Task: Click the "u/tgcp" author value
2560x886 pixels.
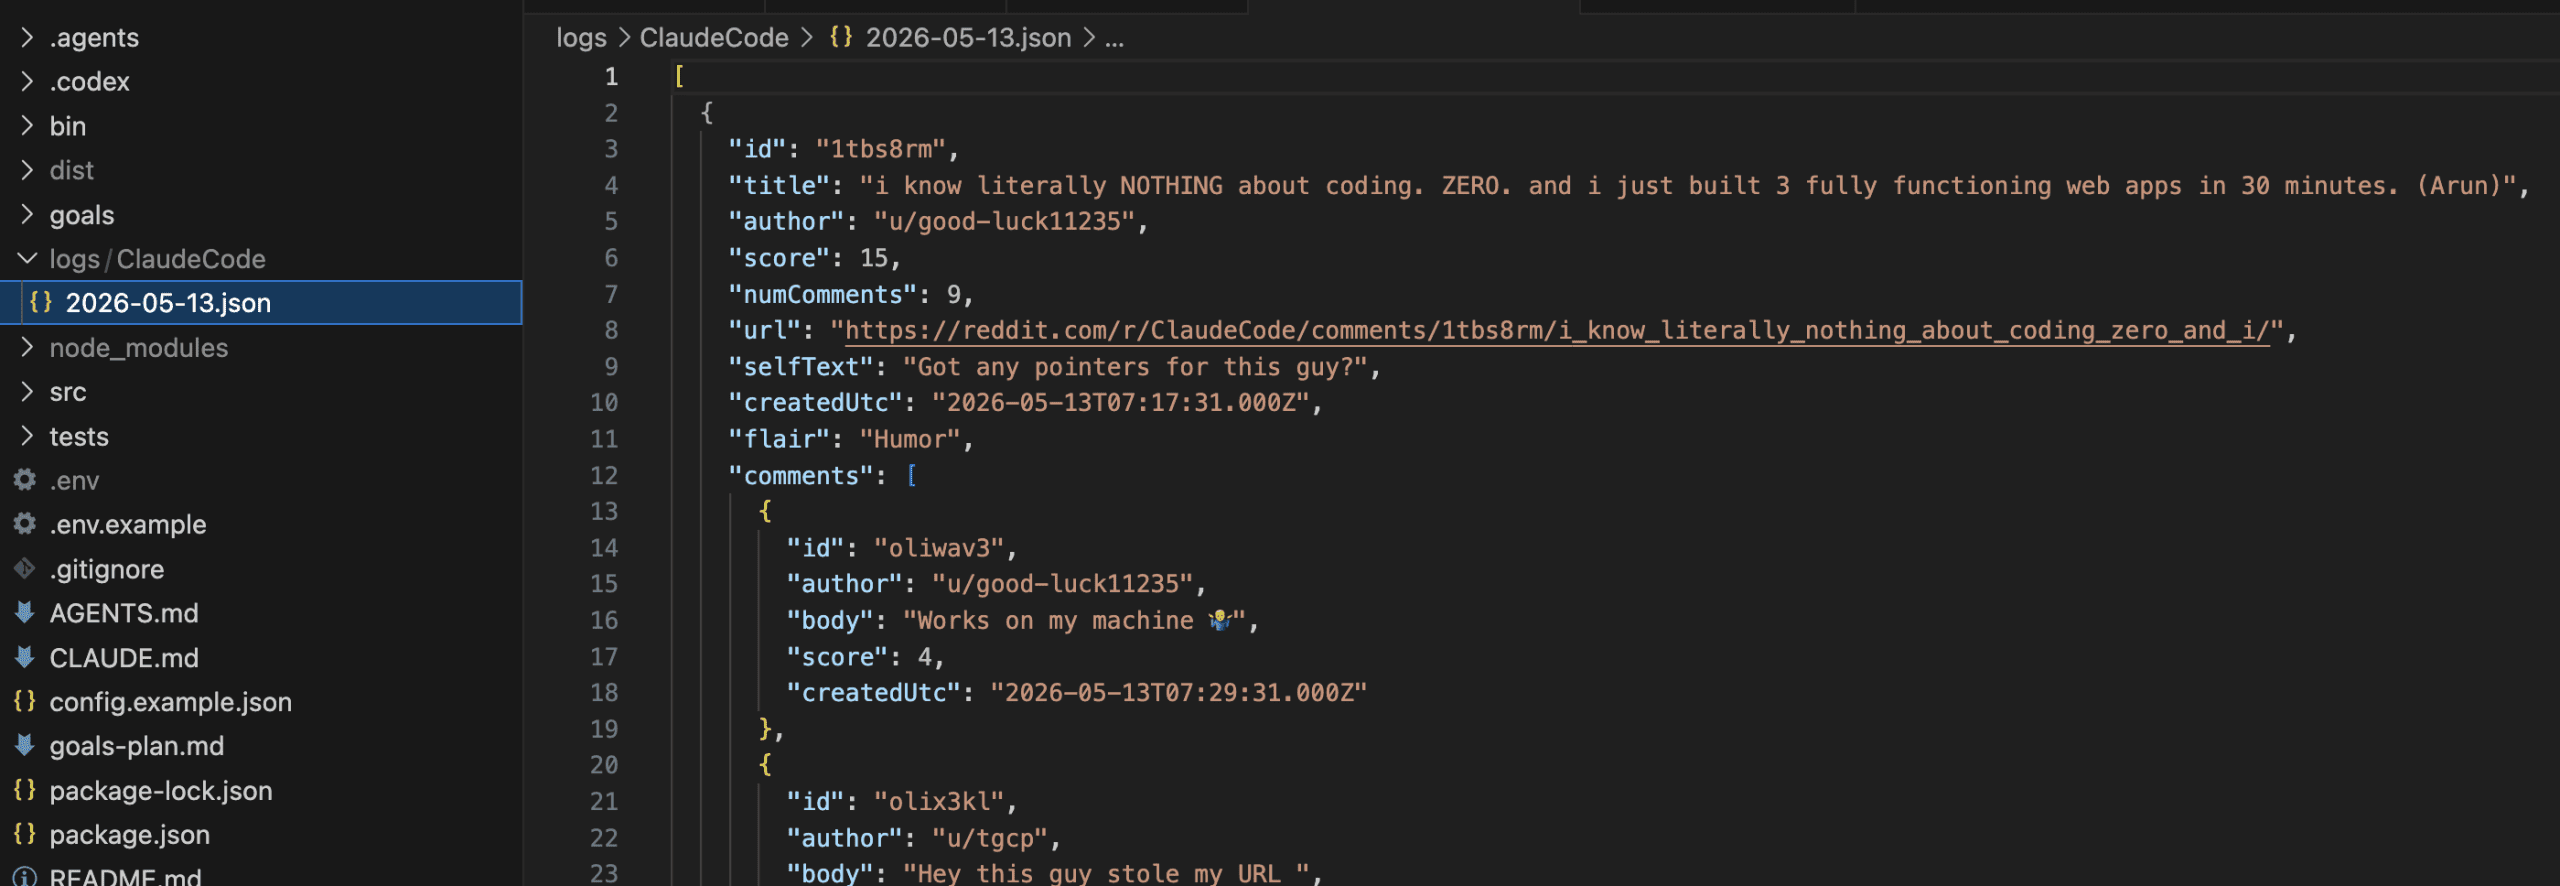Action: coord(990,838)
